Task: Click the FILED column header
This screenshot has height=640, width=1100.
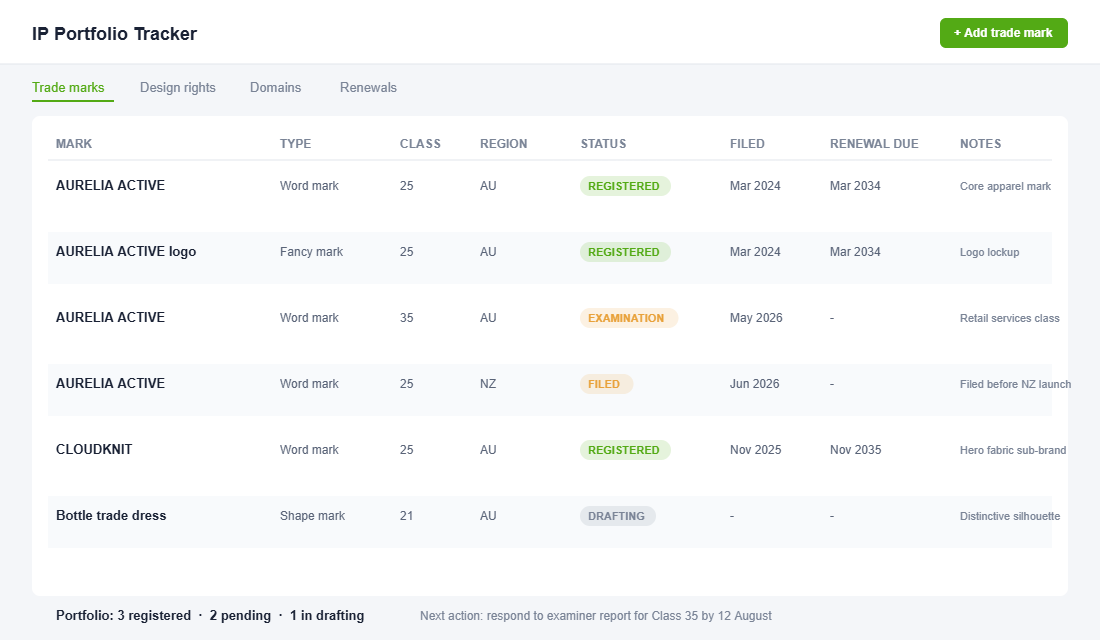Action: pos(747,144)
